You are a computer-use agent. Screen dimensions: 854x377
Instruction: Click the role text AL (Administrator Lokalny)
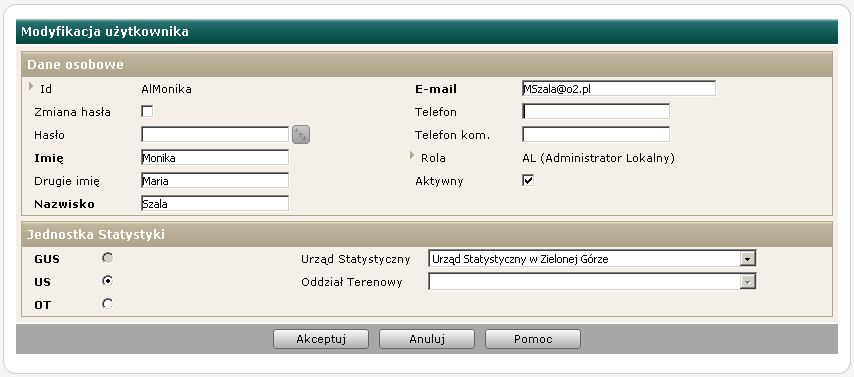[599, 158]
